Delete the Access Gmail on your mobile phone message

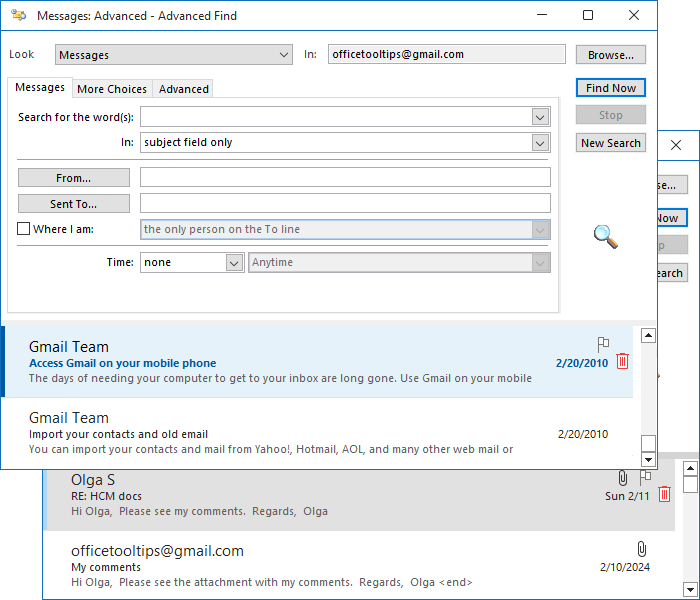(x=622, y=361)
